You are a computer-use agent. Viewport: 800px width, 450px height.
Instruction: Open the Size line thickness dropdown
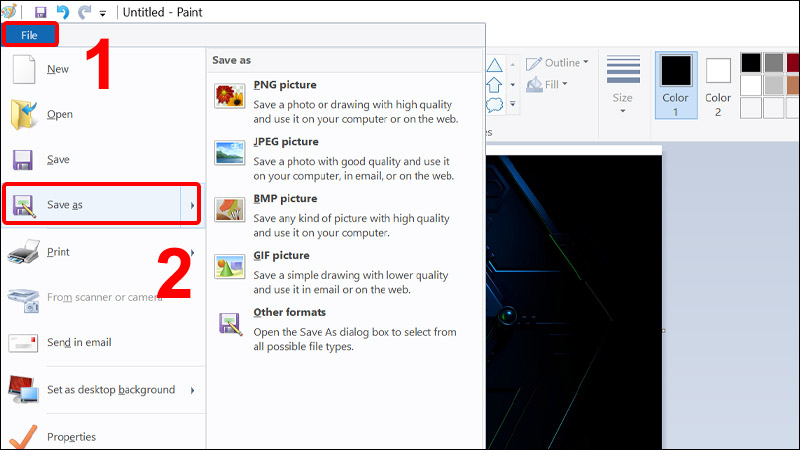point(623,85)
